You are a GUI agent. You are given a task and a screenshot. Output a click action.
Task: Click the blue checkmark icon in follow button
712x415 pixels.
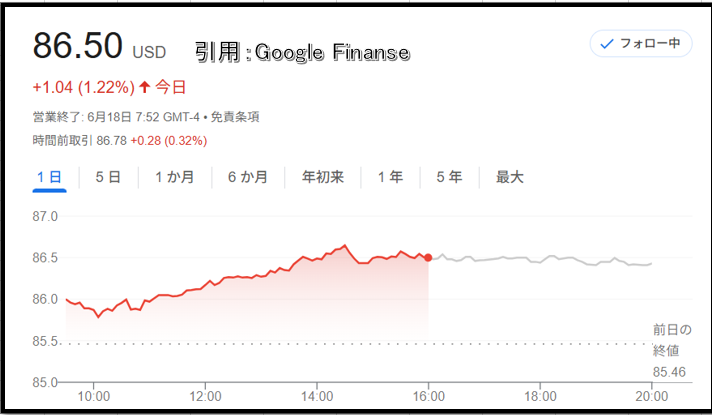[x=607, y=44]
